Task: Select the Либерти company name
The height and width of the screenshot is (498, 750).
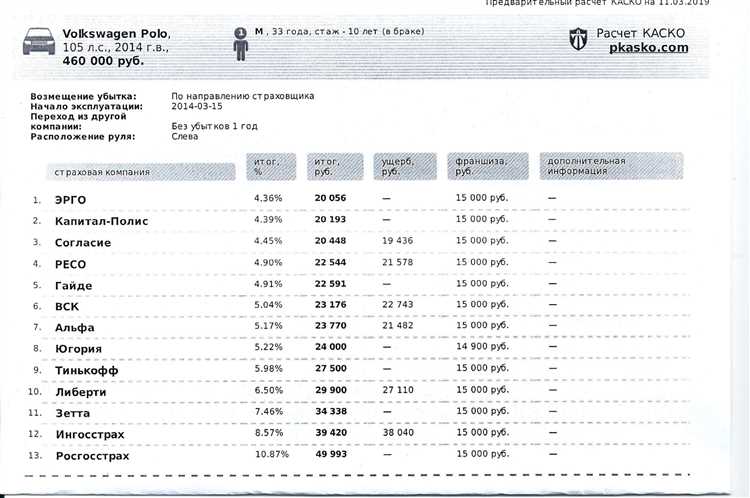Action: click(x=81, y=392)
